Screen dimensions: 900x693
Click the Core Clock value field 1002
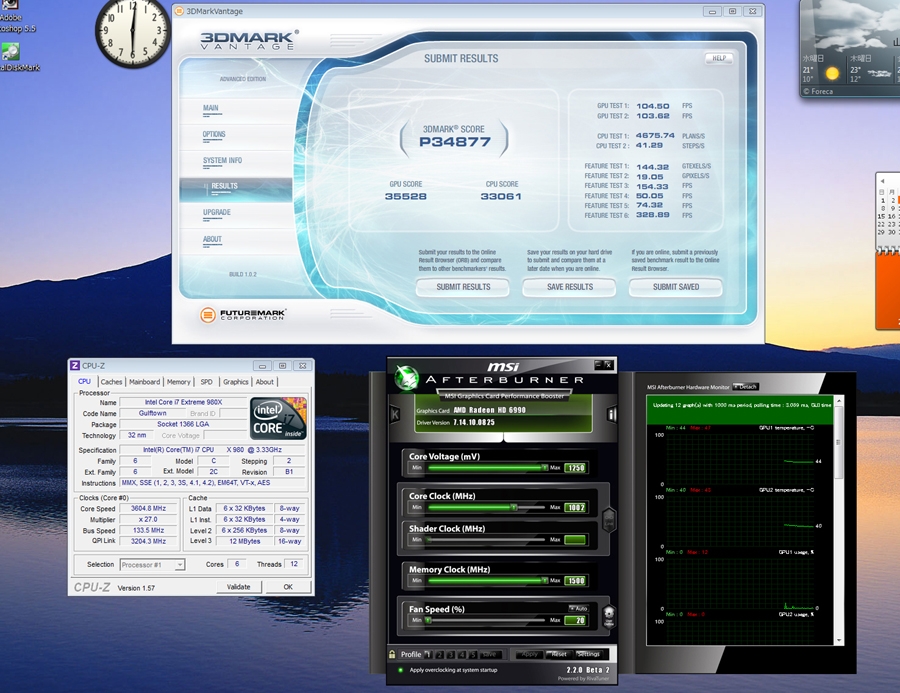pos(576,508)
